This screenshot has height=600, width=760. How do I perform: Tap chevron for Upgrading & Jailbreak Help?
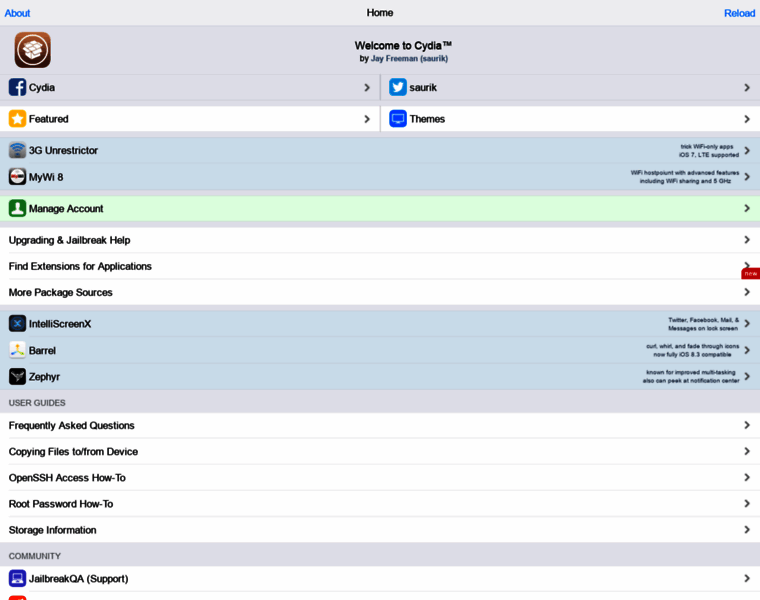[747, 240]
